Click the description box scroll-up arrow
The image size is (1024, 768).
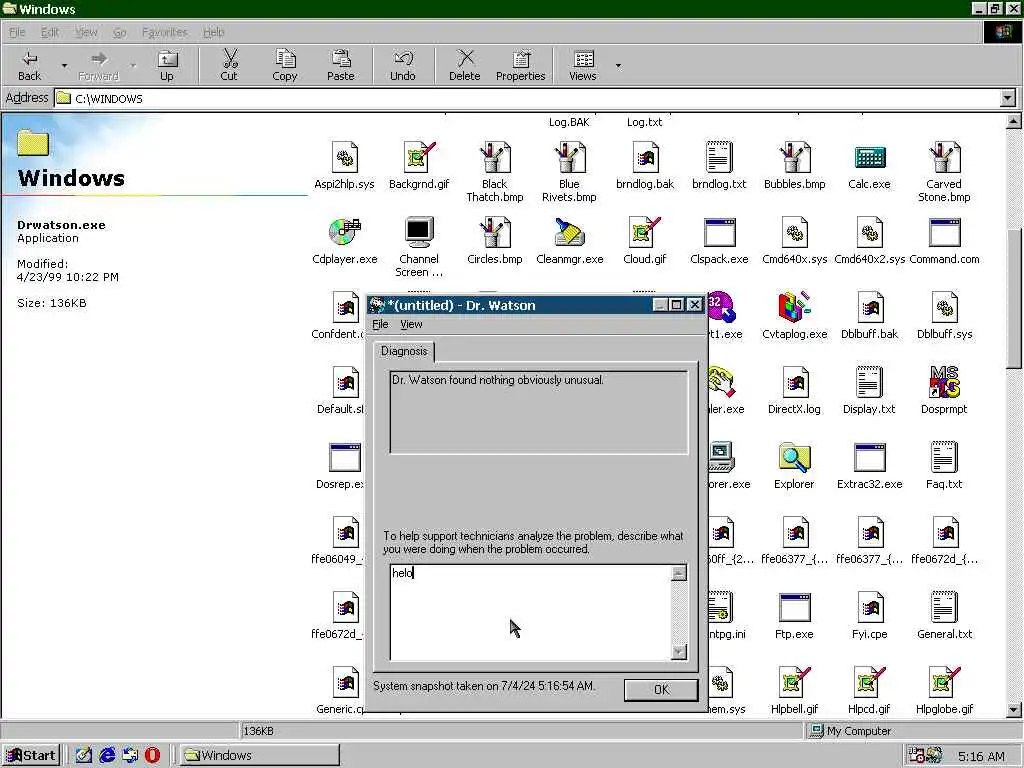pos(679,573)
